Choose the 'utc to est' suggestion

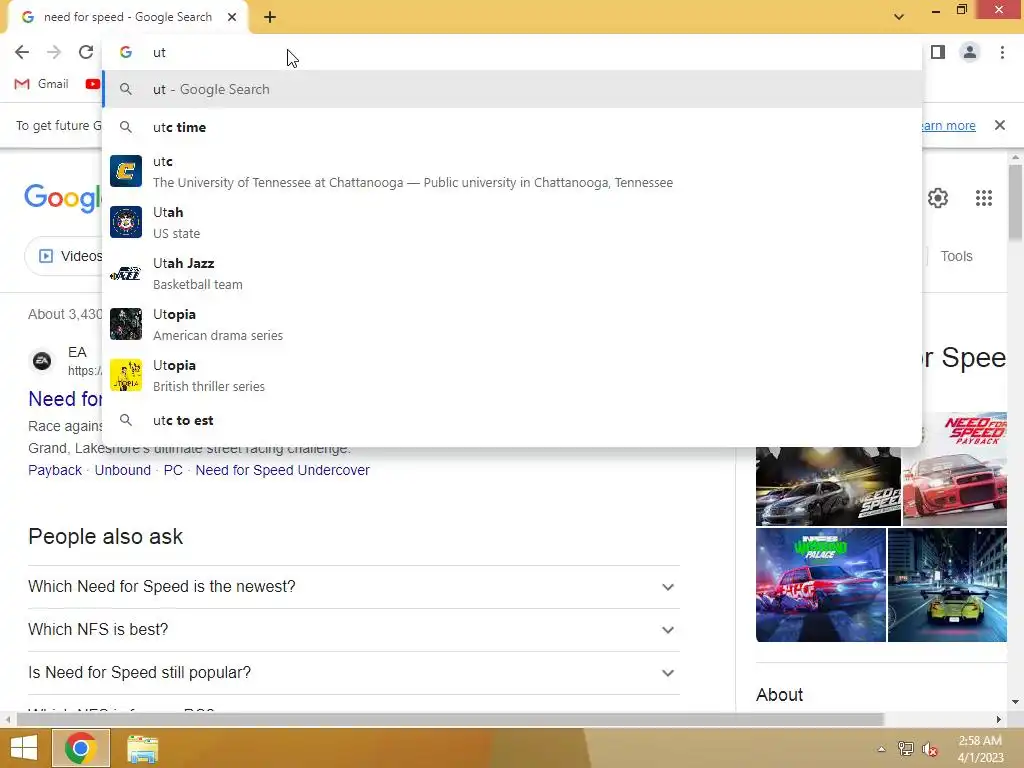click(513, 421)
